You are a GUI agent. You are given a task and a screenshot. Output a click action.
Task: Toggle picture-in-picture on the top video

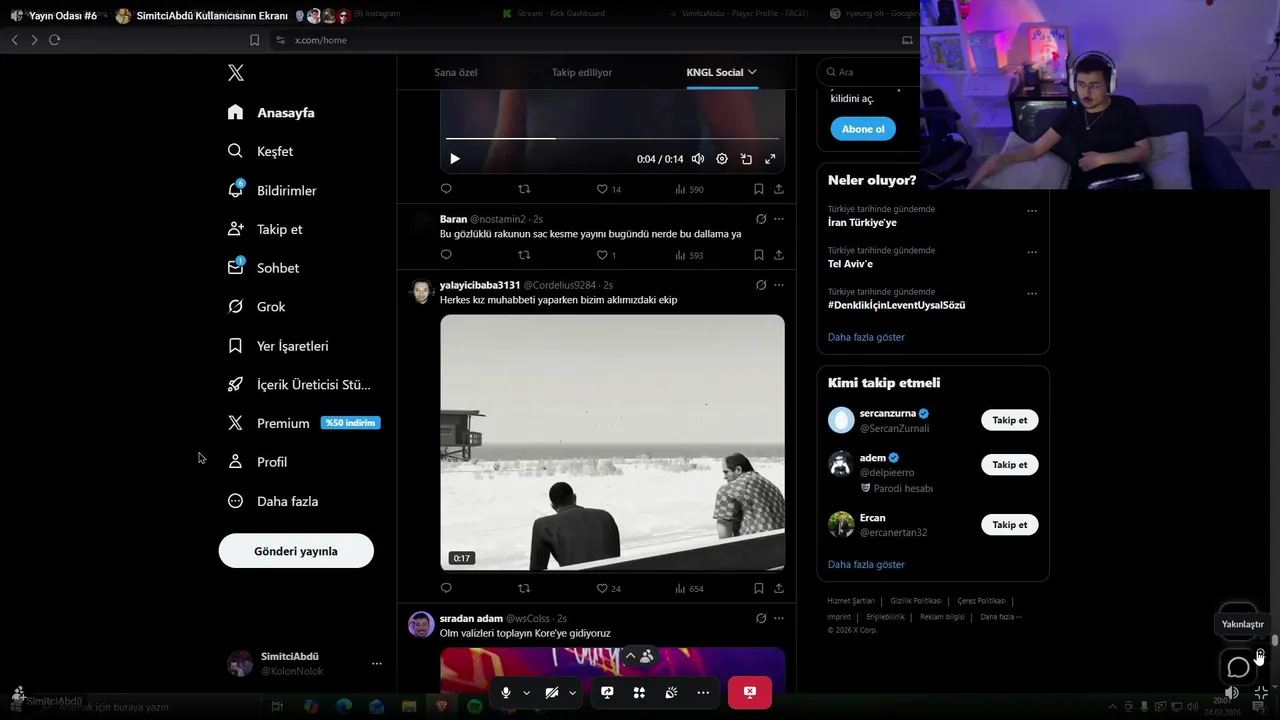tap(746, 159)
